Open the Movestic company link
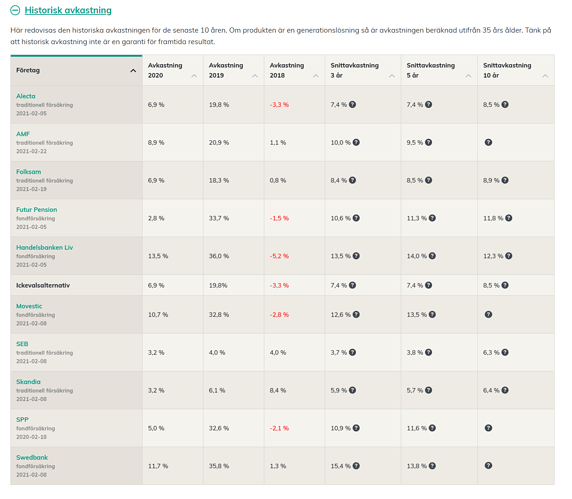Screen dimensions: 572x499 pyautogui.click(x=29, y=306)
